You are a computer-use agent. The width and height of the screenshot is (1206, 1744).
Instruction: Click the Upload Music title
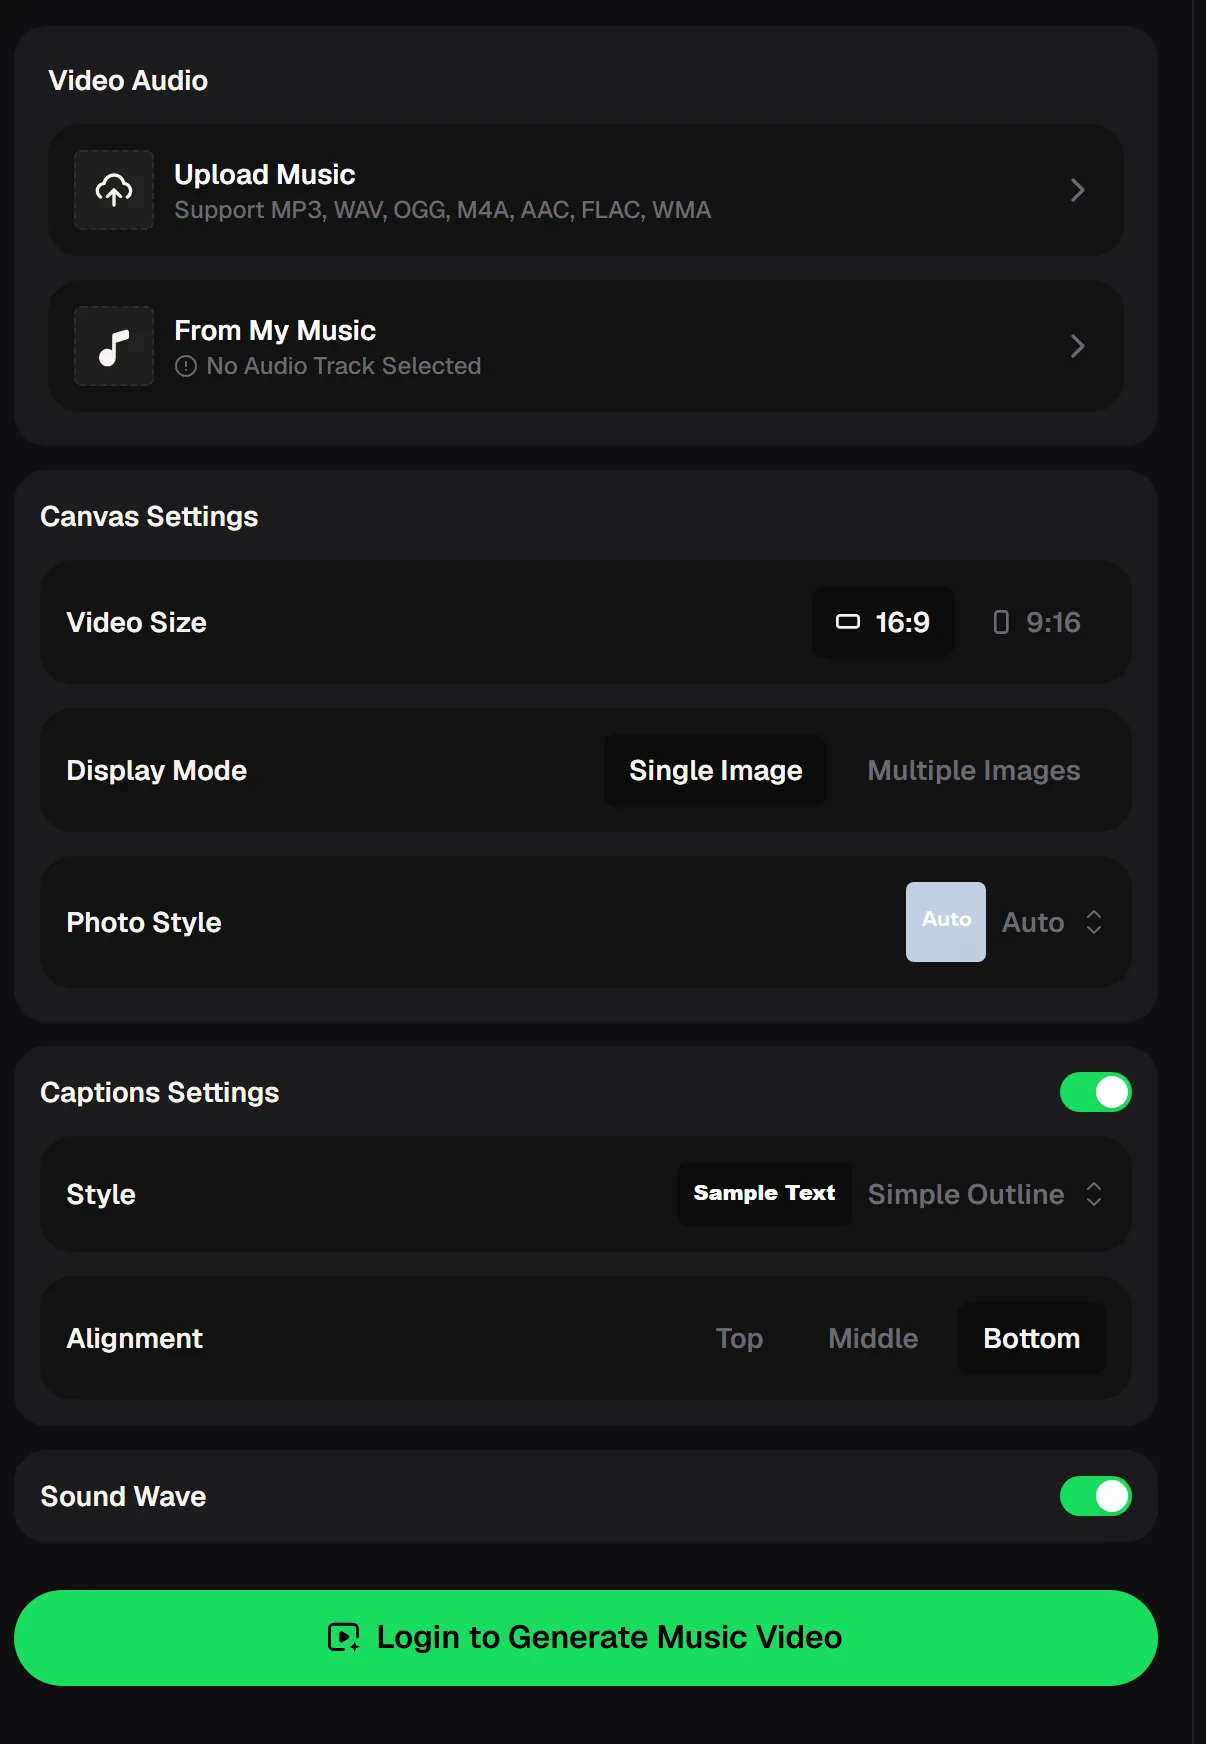[x=265, y=175]
